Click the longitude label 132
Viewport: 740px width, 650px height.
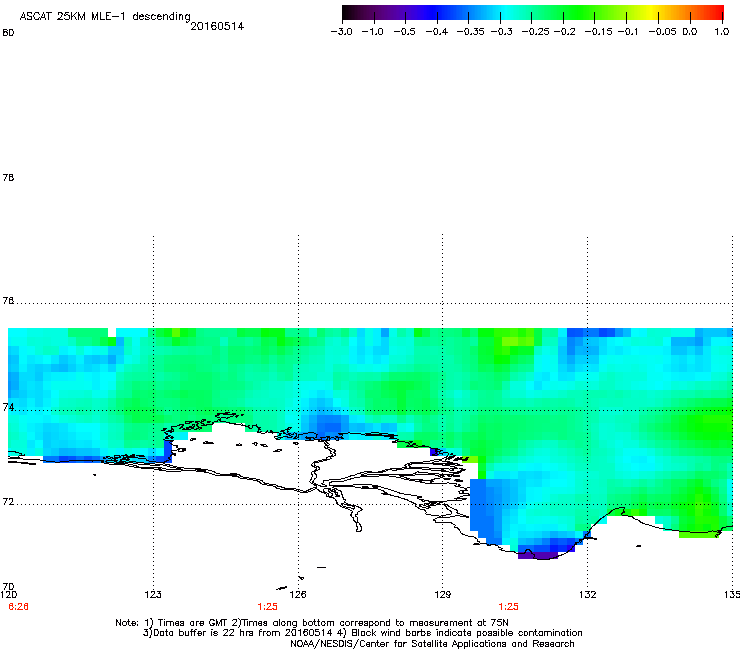(x=588, y=594)
